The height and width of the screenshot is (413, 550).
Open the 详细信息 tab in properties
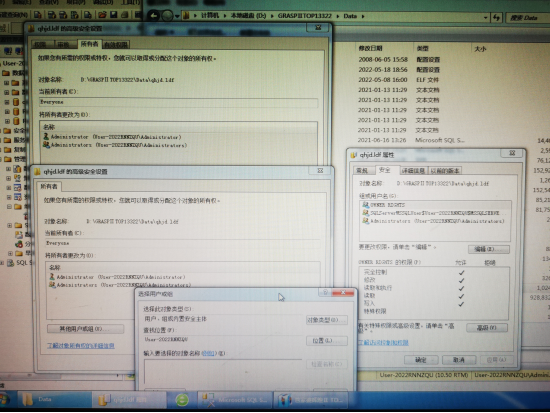coord(413,171)
